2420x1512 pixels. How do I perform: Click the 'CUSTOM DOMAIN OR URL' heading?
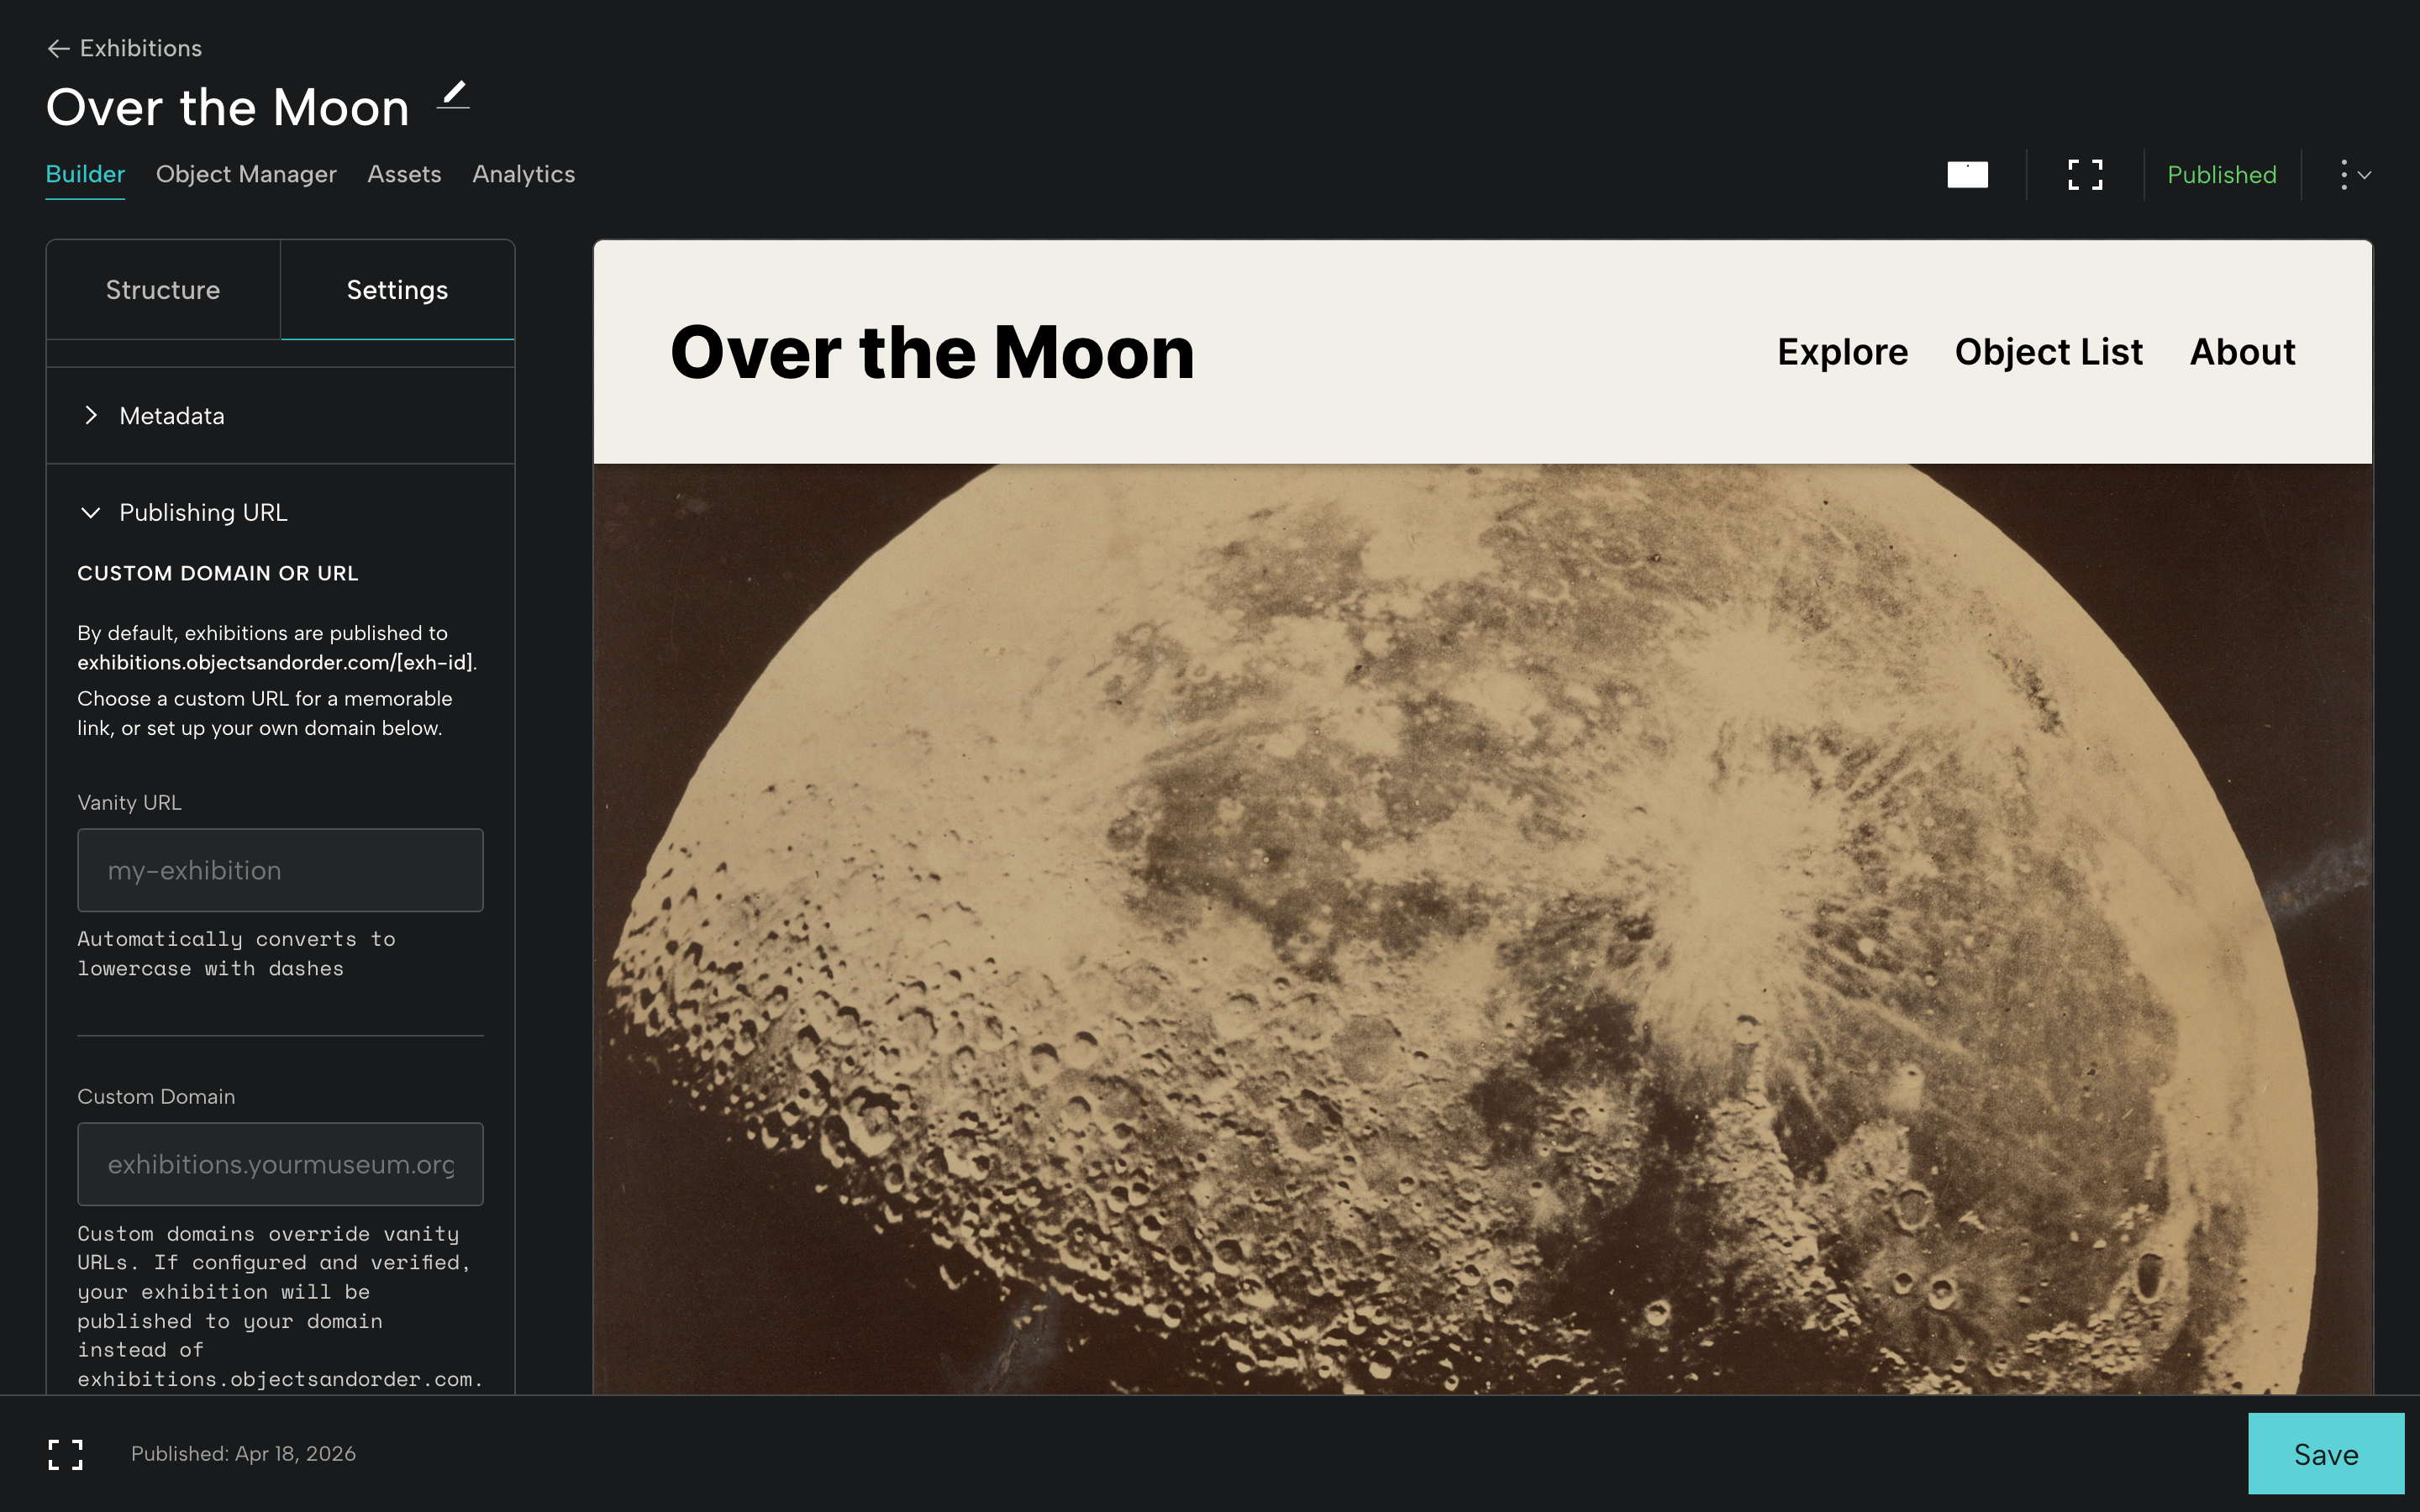pos(218,573)
